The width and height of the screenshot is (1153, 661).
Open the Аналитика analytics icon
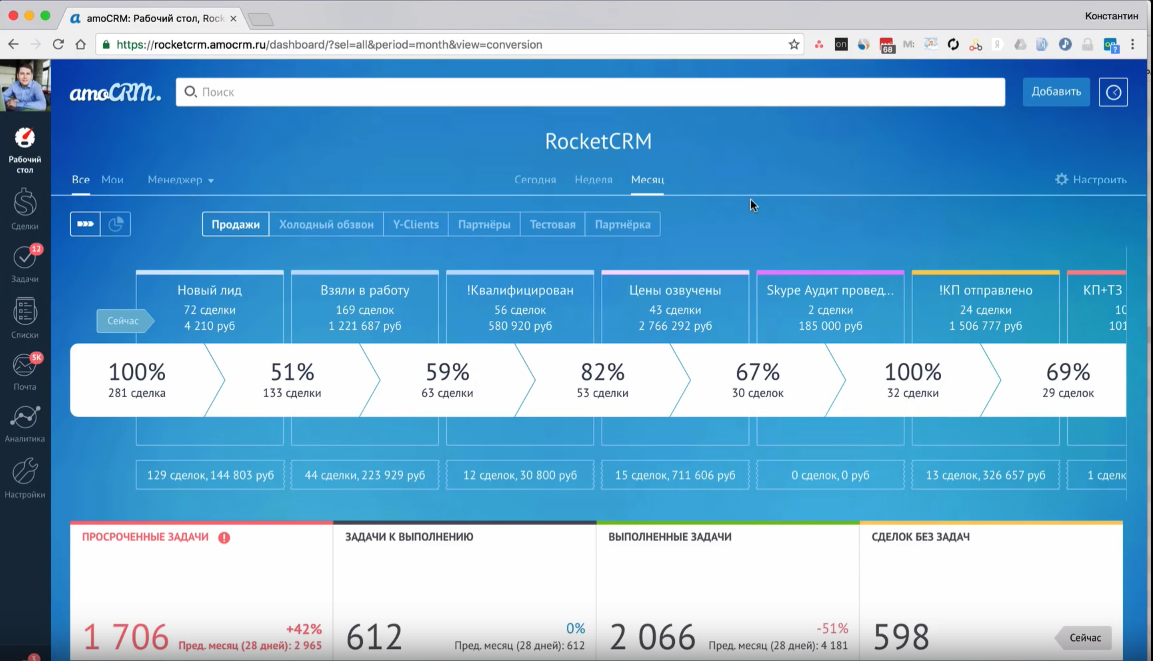[x=25, y=419]
